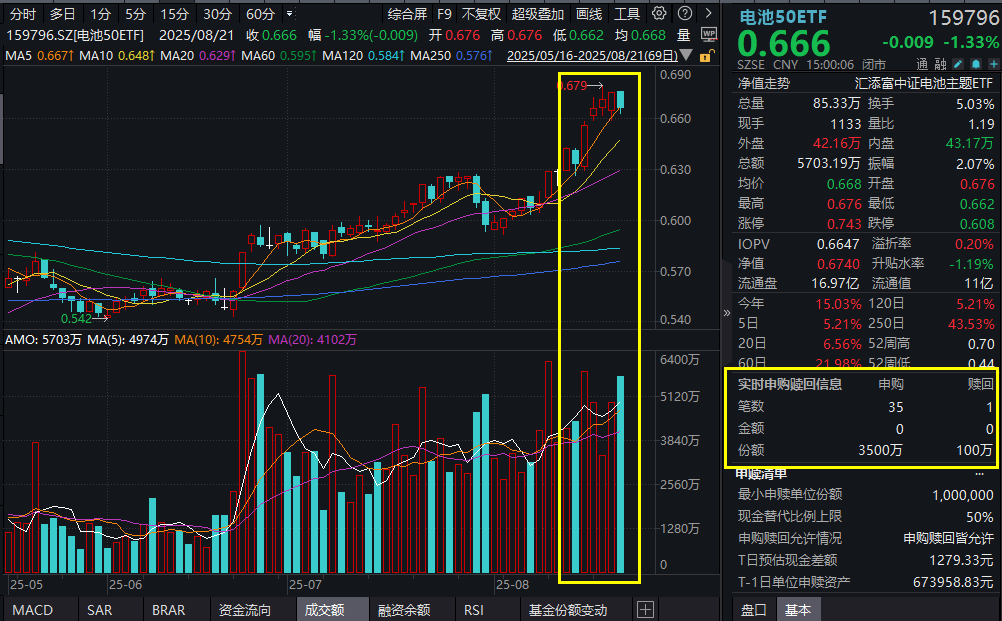Switch to the 成交额 indicator tab
1002x621 pixels.
click(332, 608)
